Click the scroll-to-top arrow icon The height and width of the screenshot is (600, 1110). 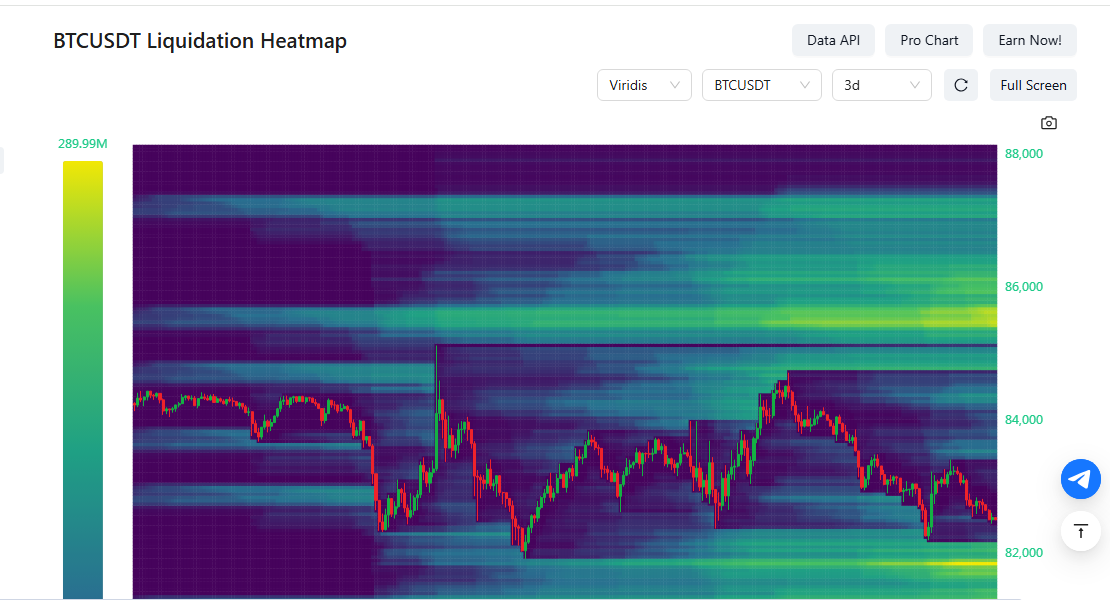coord(1080,531)
